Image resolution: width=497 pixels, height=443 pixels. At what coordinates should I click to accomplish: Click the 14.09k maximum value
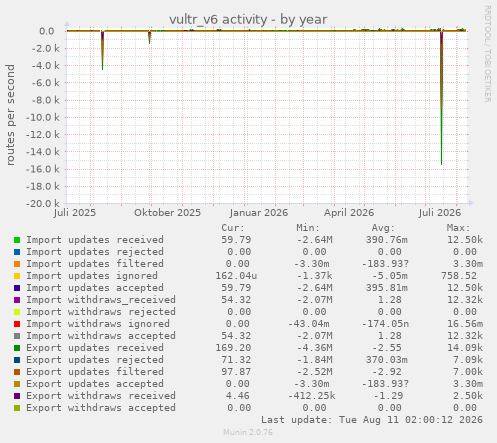coord(465,348)
